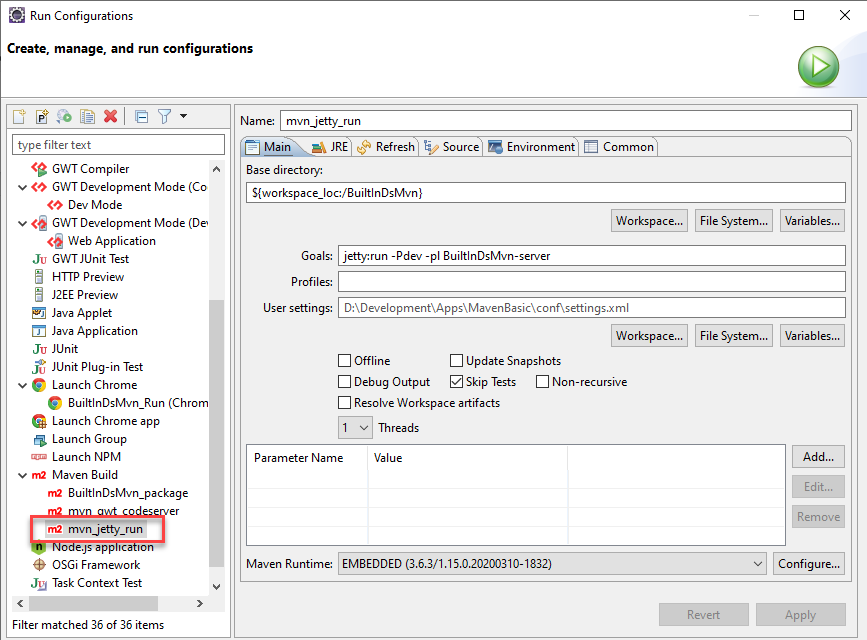This screenshot has height=640, width=867.
Task: Switch to the JRE tab
Action: [331, 147]
